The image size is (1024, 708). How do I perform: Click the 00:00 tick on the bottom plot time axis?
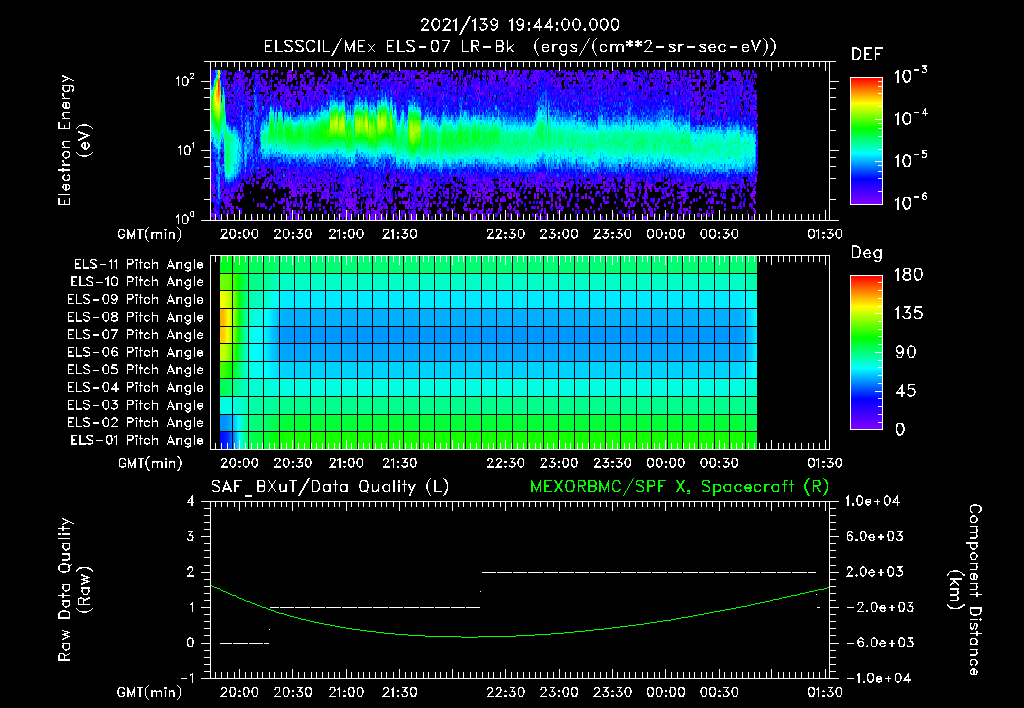(x=665, y=692)
